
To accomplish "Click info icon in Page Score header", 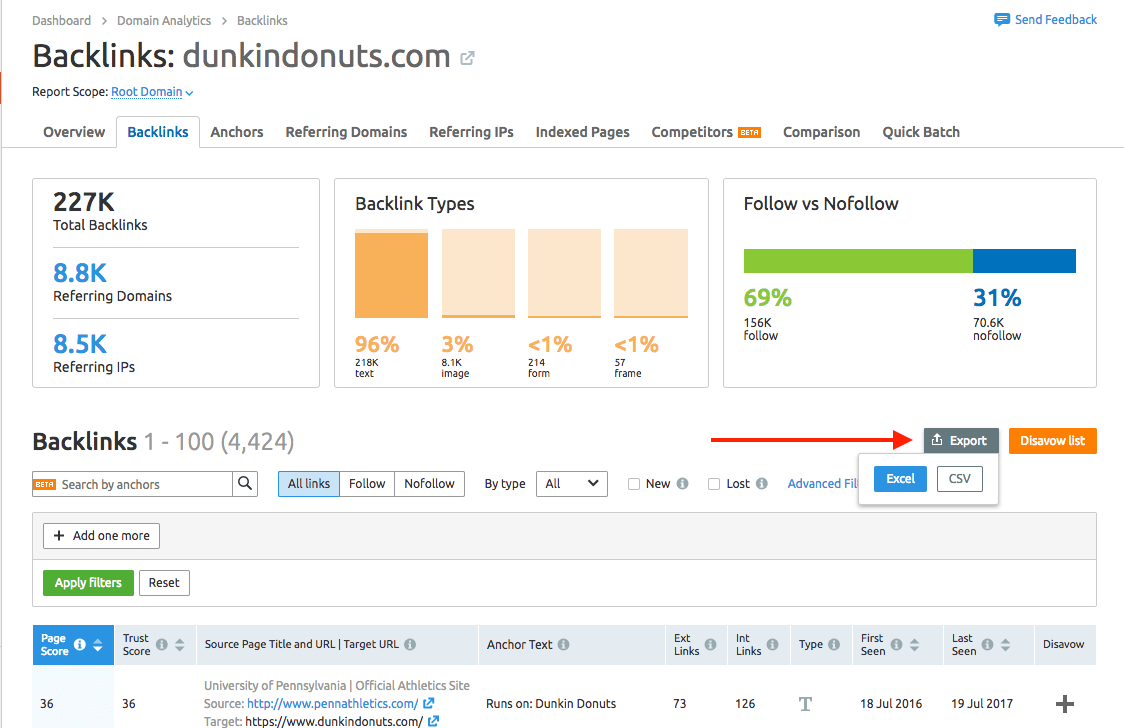I will [x=80, y=644].
